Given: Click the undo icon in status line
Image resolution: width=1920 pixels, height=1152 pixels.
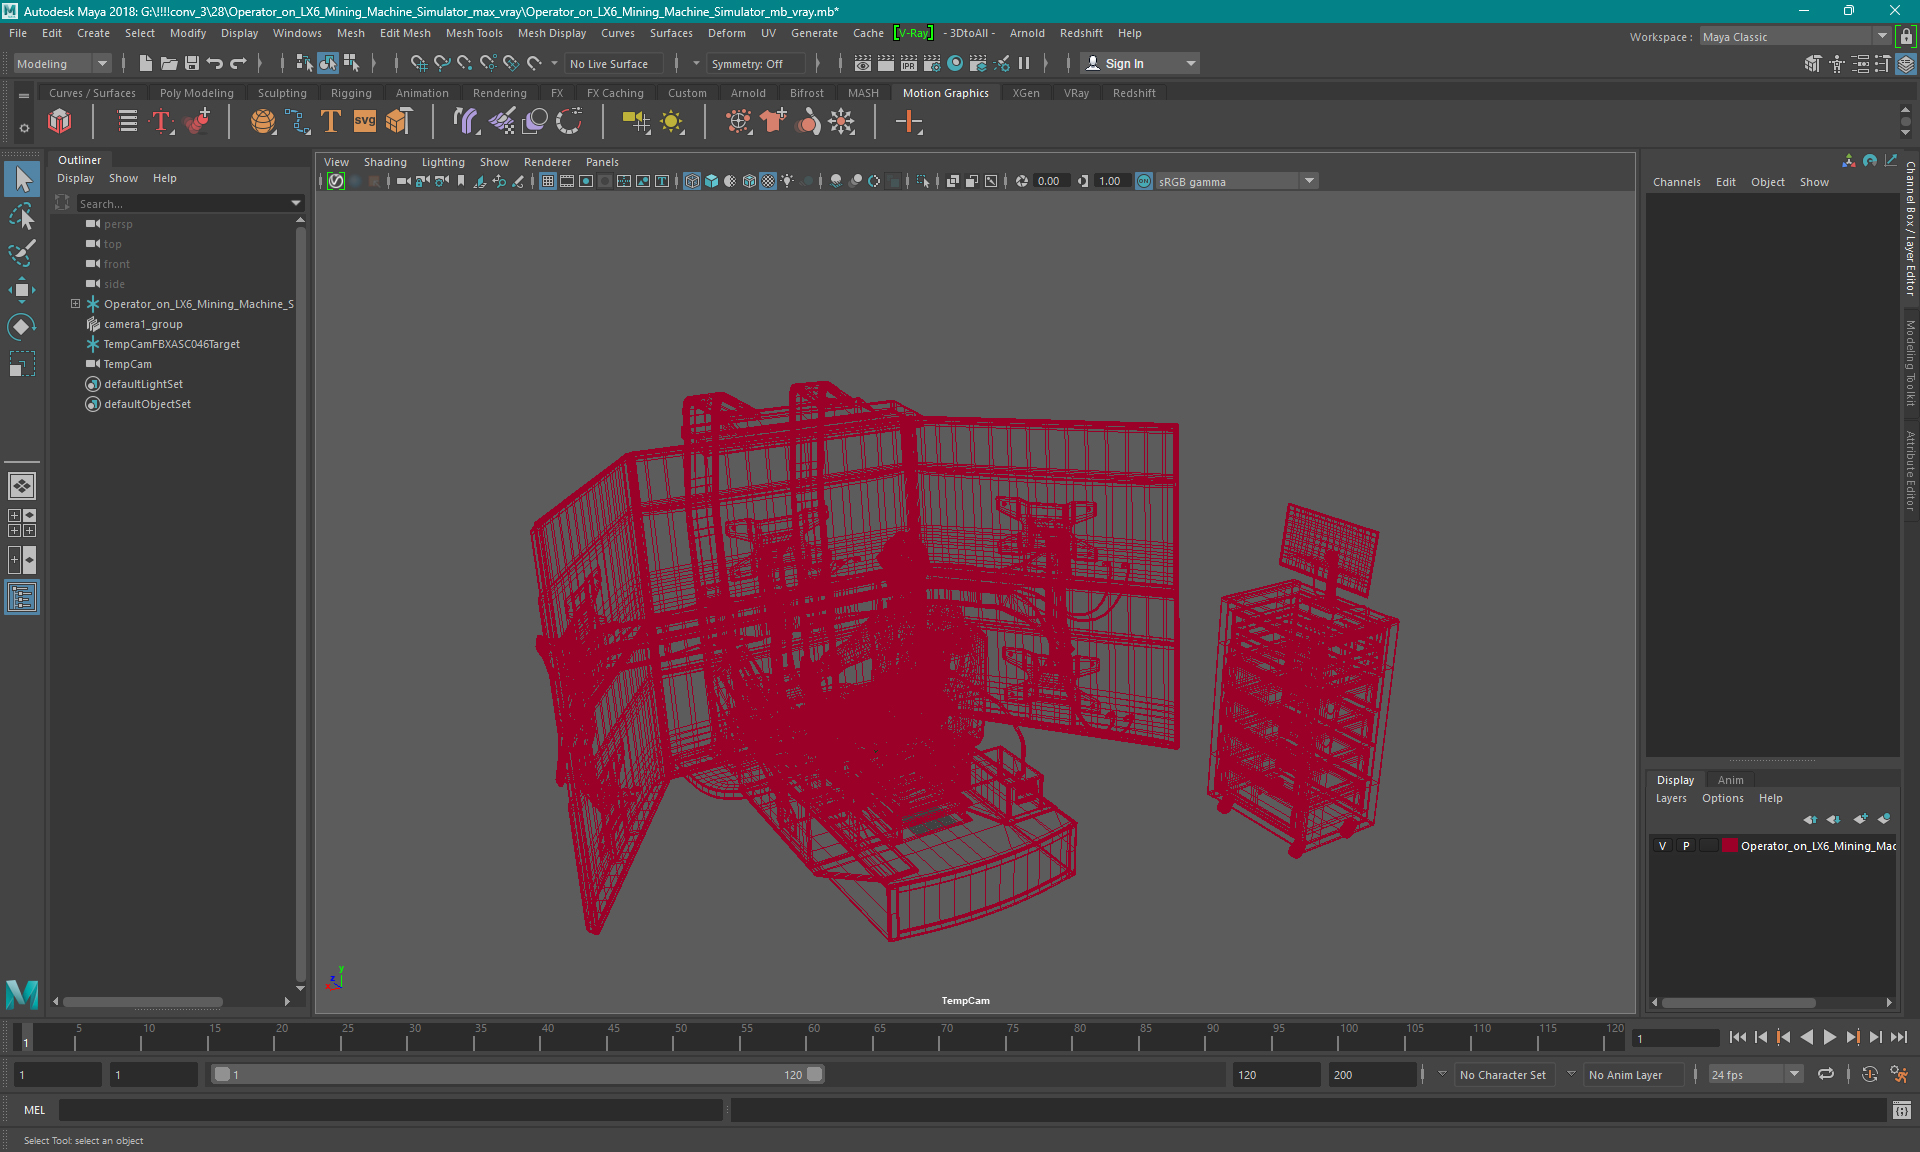Looking at the screenshot, I should (x=215, y=63).
